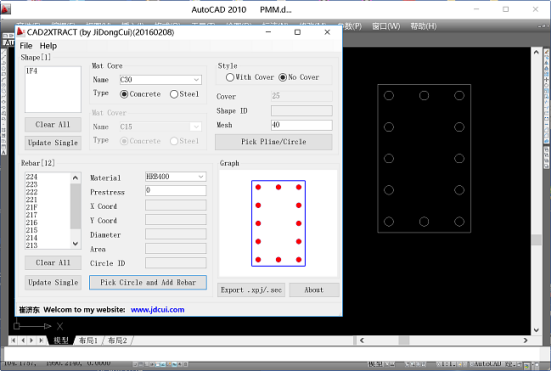Click the AutoCAD application logo icon
This screenshot has height=371, width=551.
point(6,9)
